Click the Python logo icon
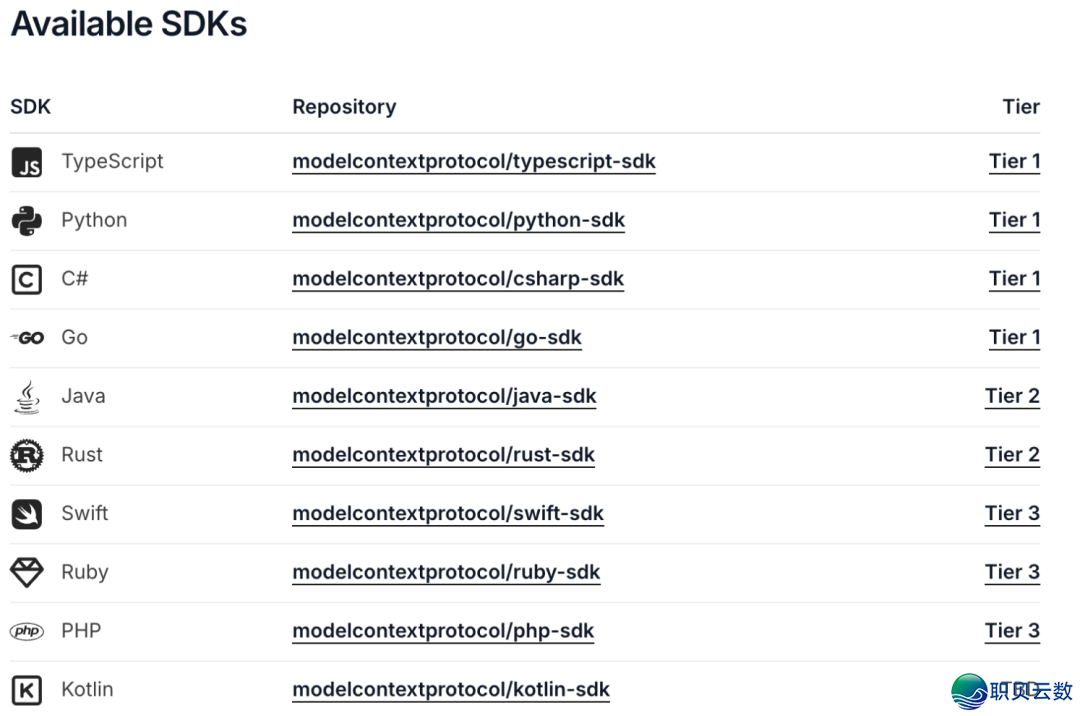 (x=27, y=221)
